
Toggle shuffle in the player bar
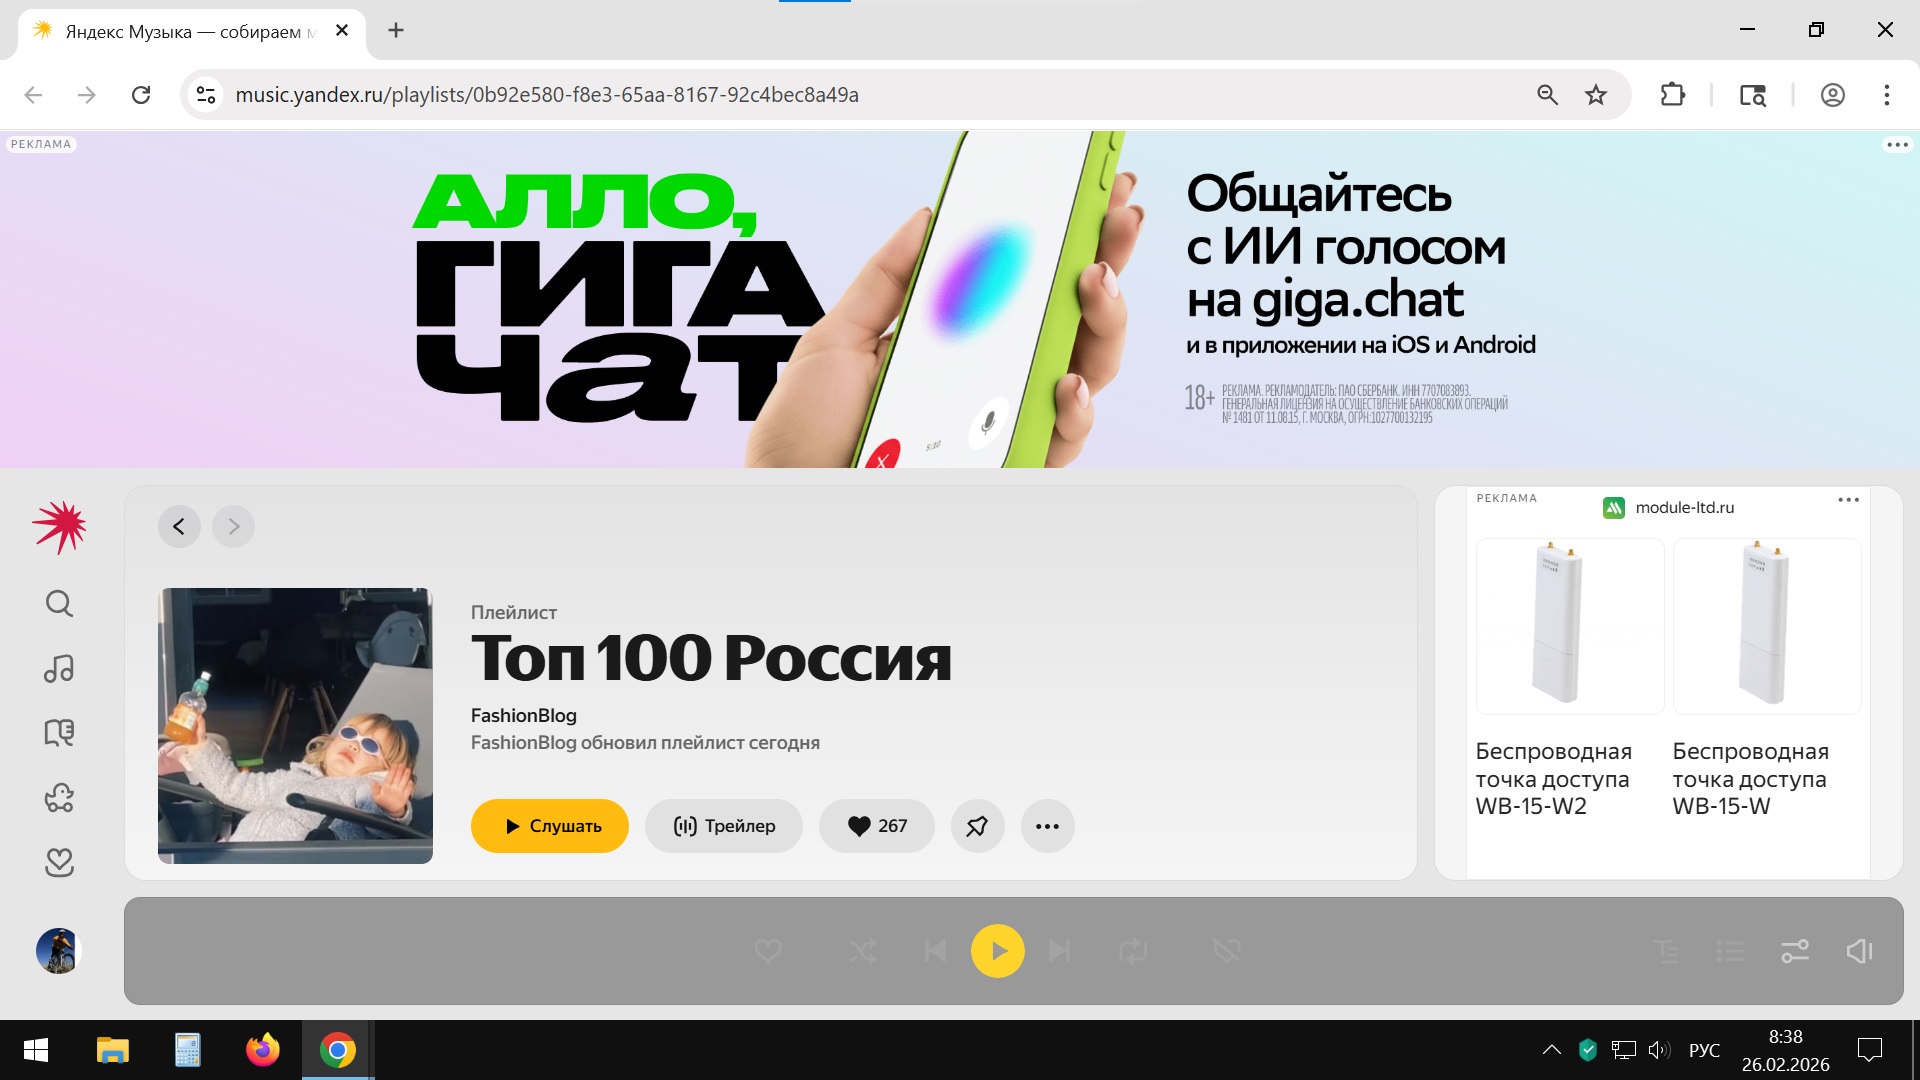tap(862, 951)
